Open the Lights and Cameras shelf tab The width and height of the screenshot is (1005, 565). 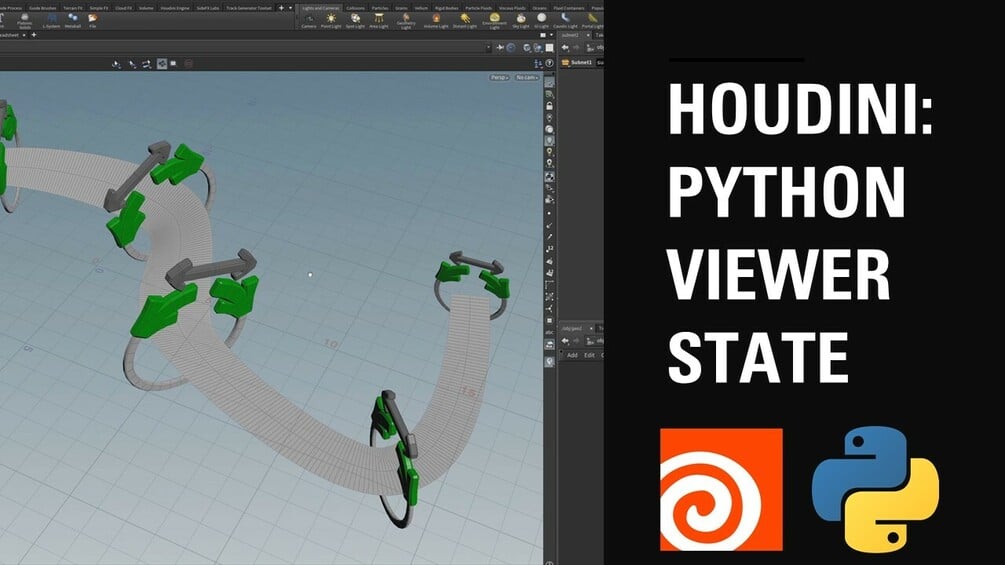320,8
